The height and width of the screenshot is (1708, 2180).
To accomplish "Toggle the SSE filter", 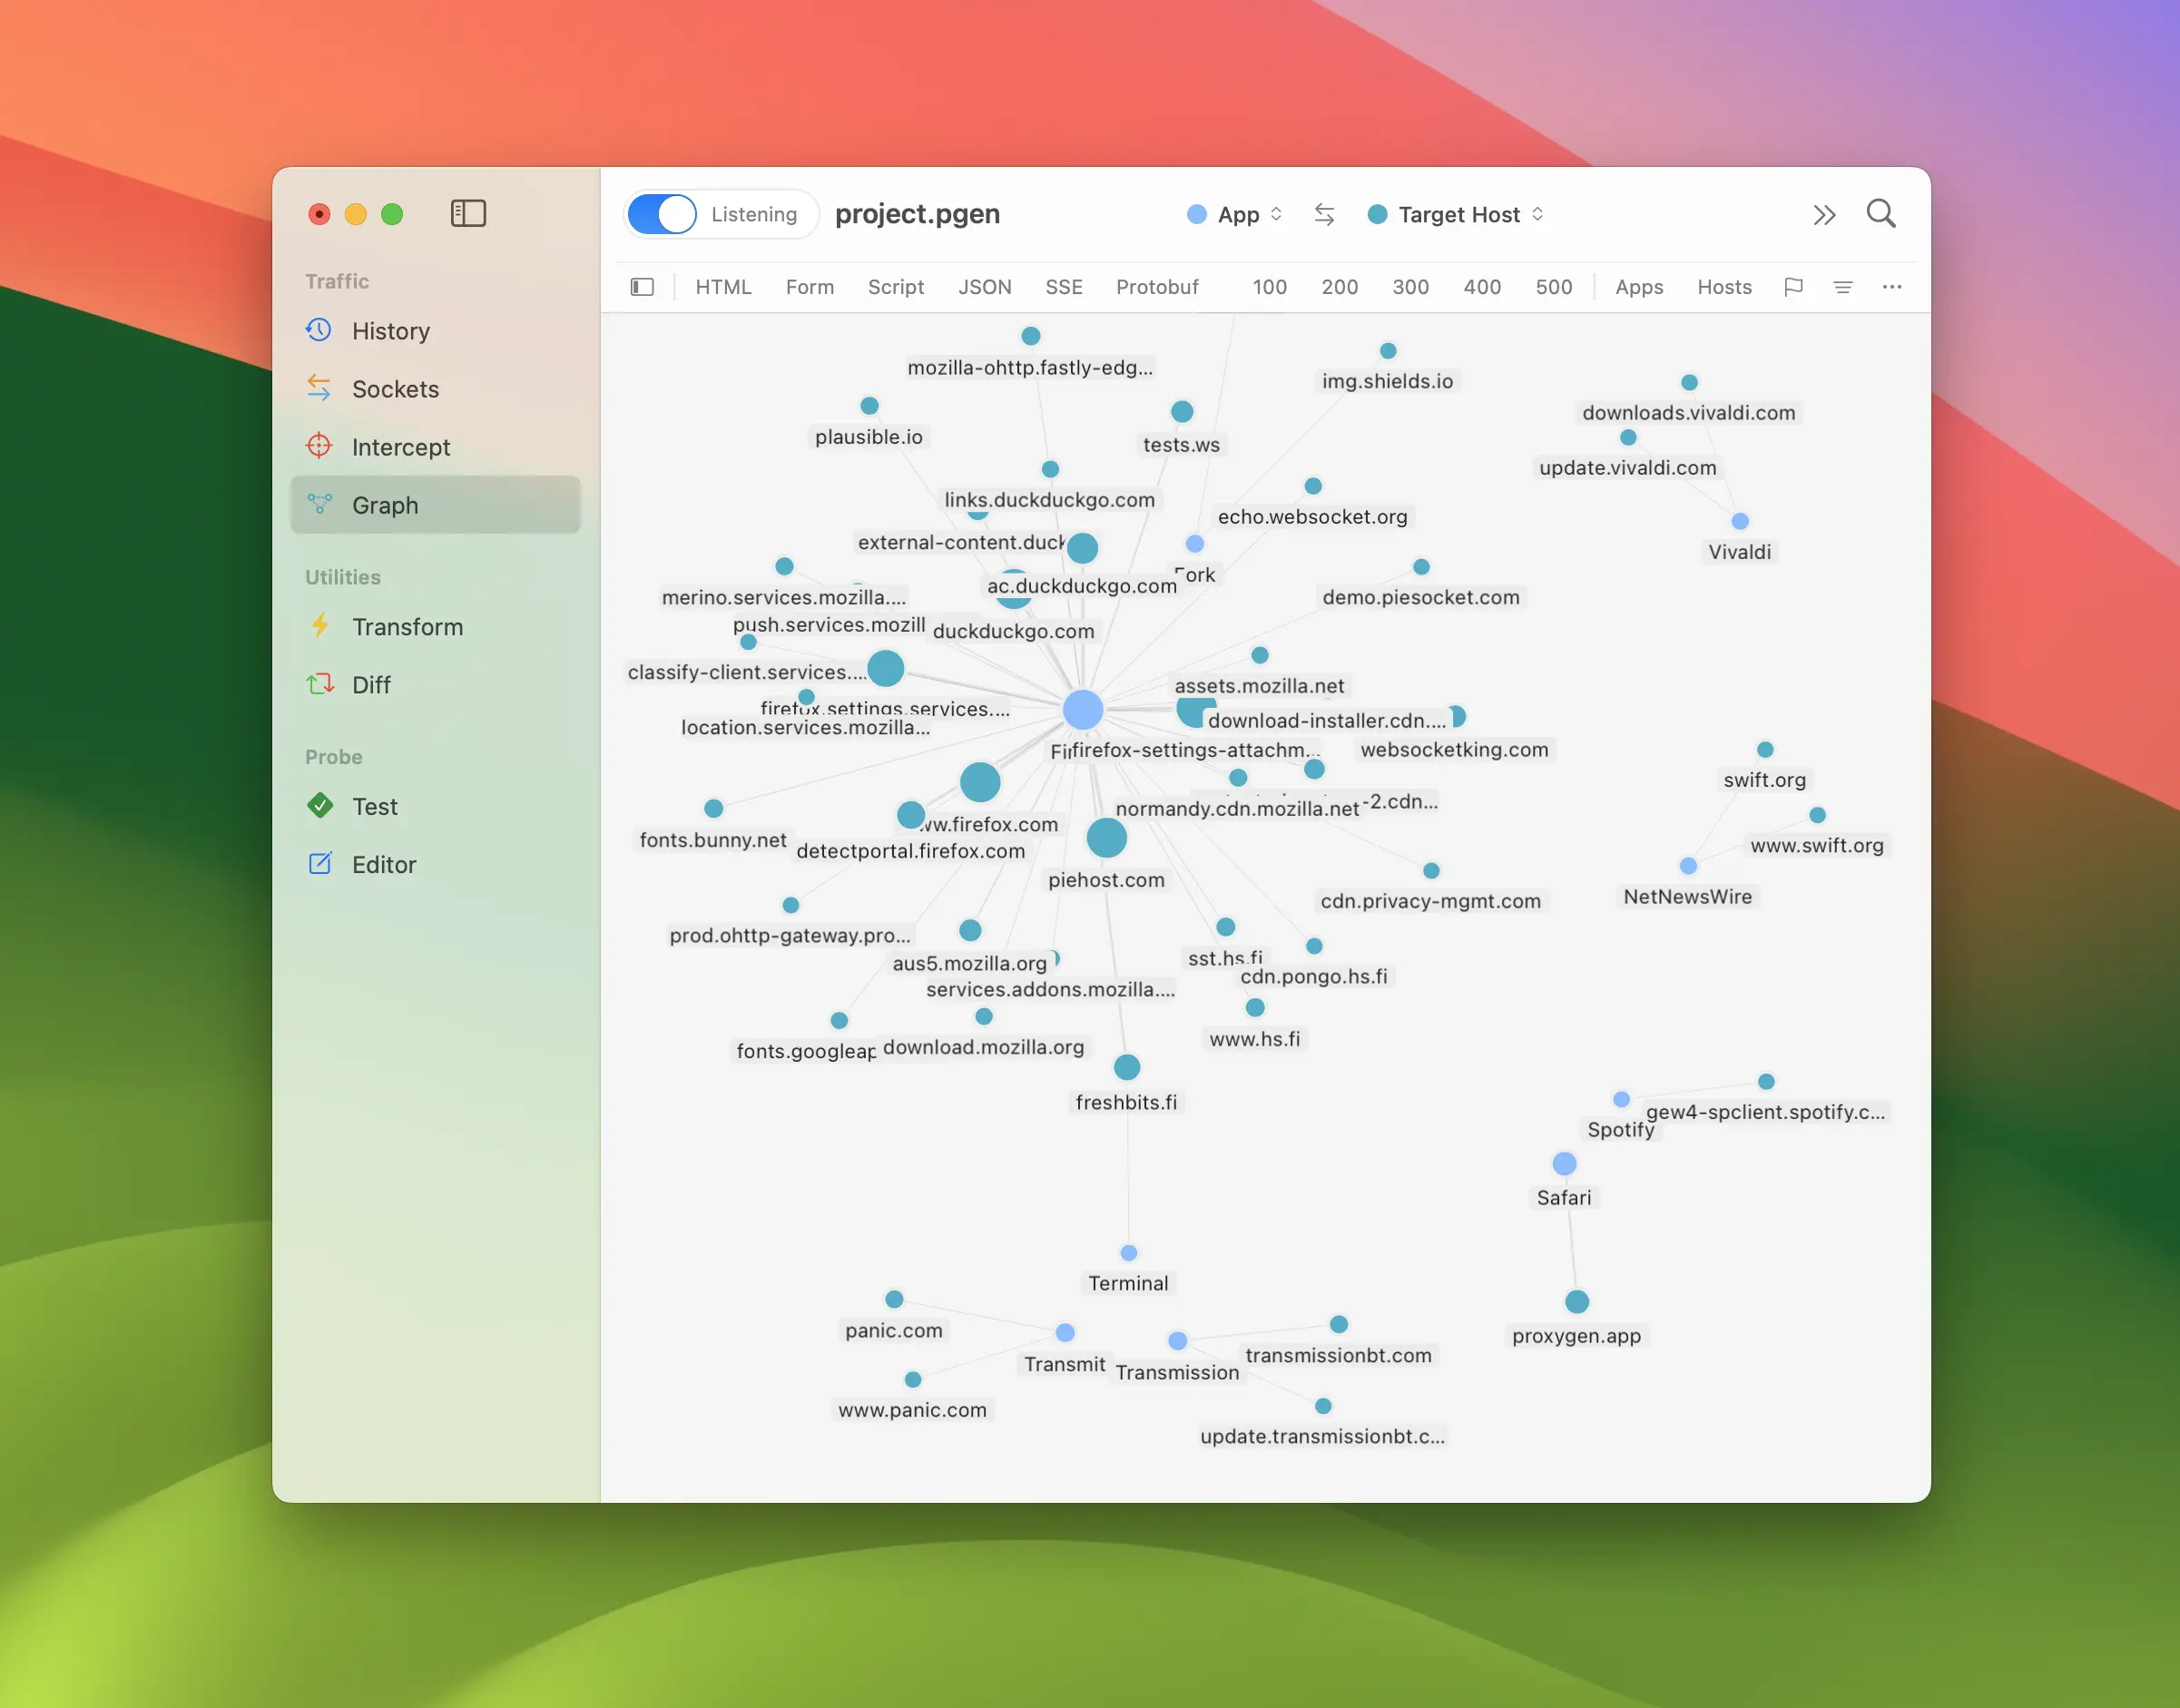I will (x=1064, y=287).
